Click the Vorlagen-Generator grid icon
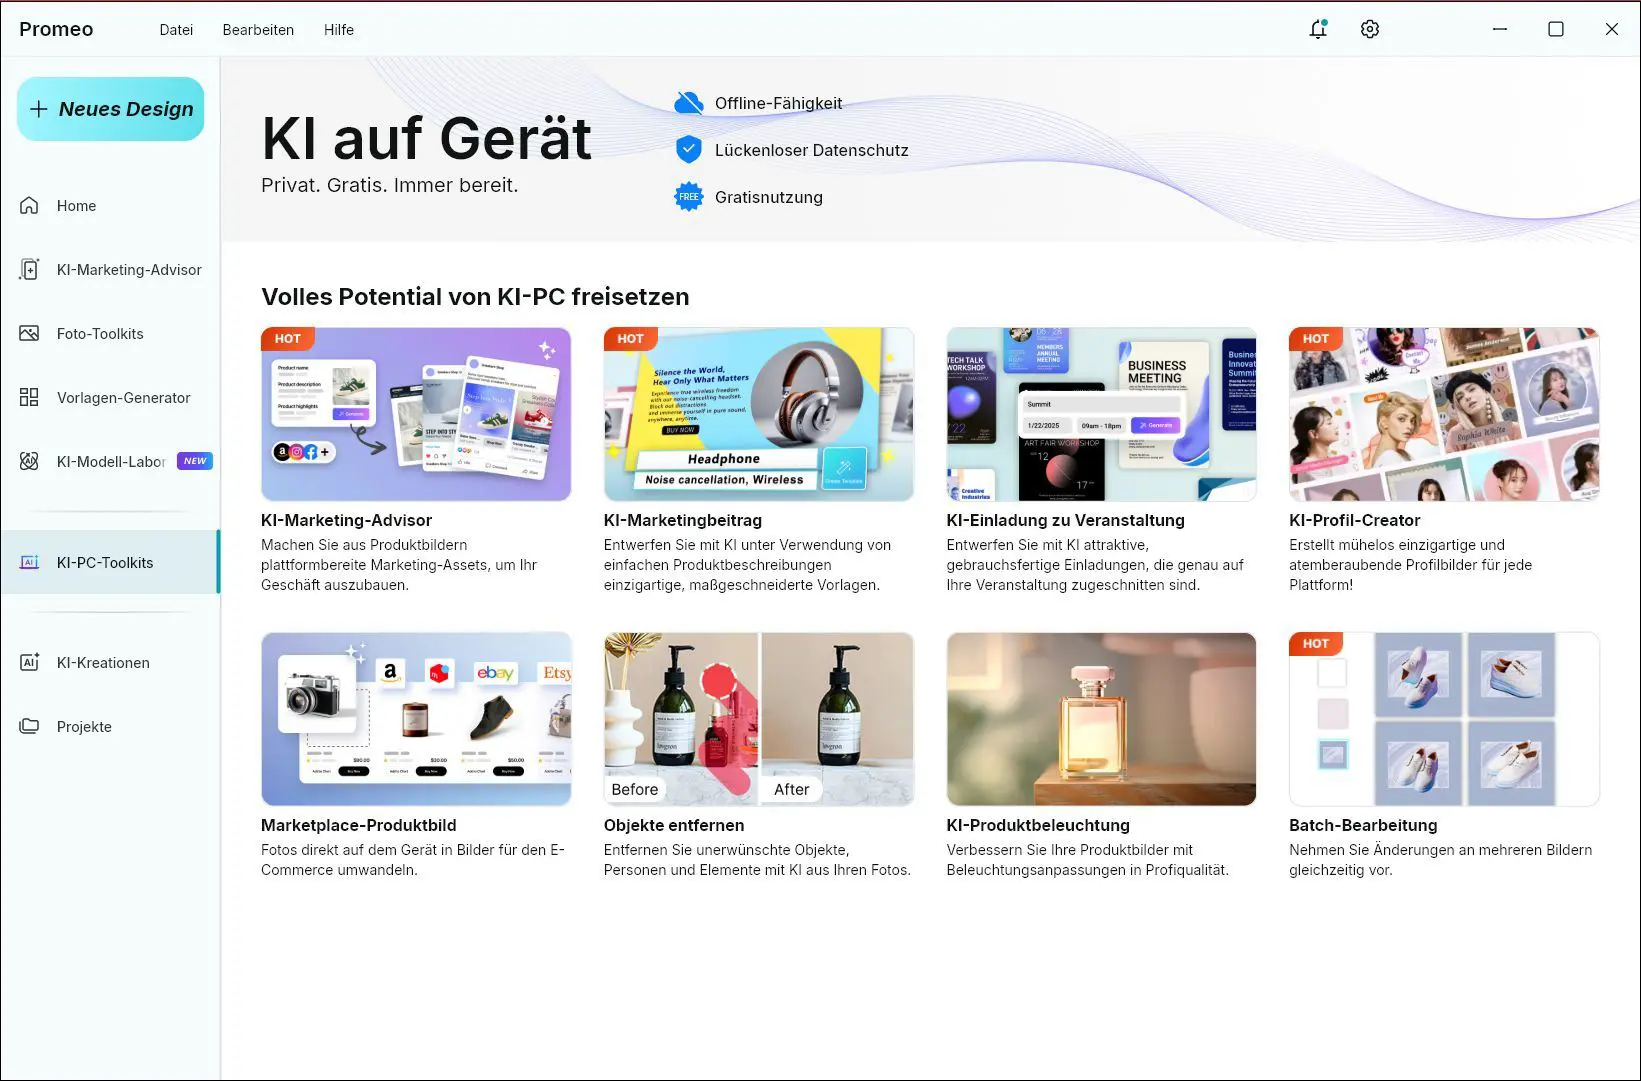Image resolution: width=1641 pixels, height=1081 pixels. pos(29,397)
